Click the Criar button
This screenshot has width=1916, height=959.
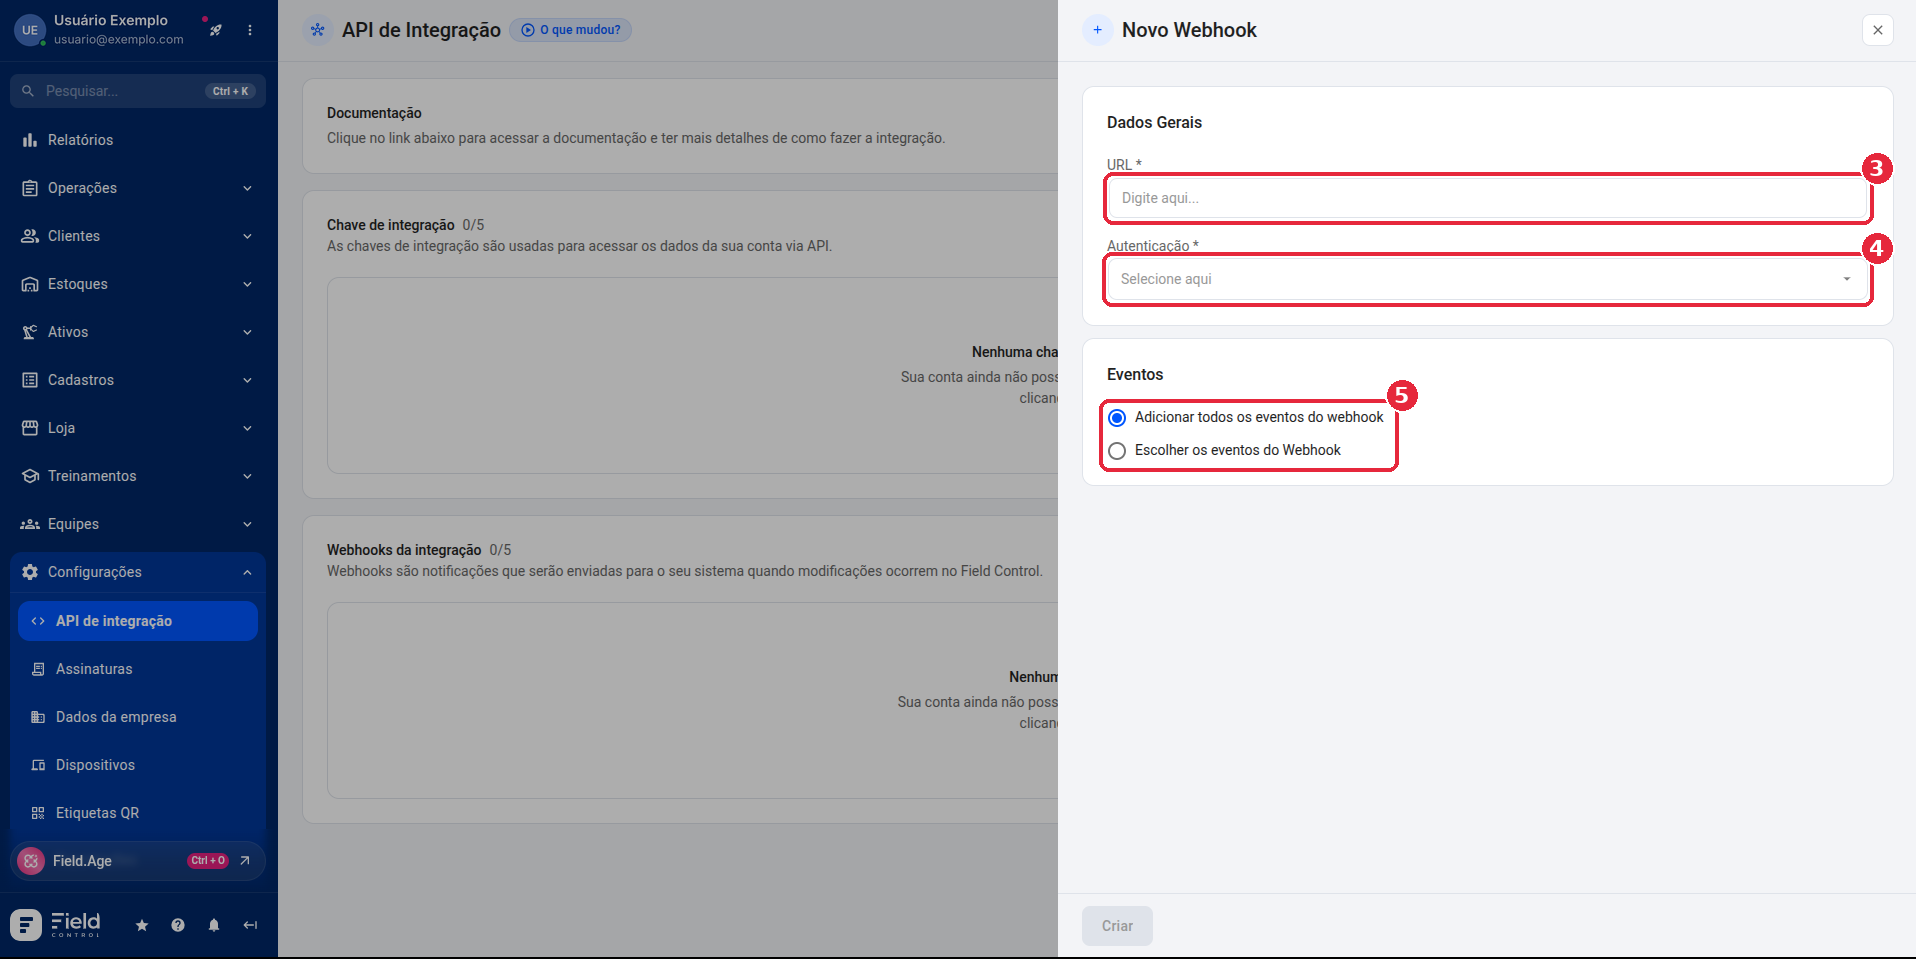(x=1117, y=926)
